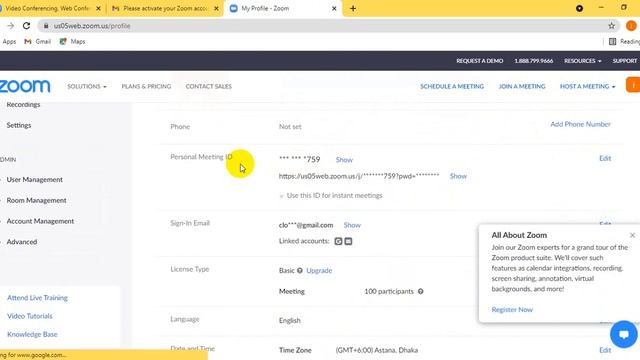Click the personal meeting URL text
This screenshot has height=360, width=640.
point(359,176)
